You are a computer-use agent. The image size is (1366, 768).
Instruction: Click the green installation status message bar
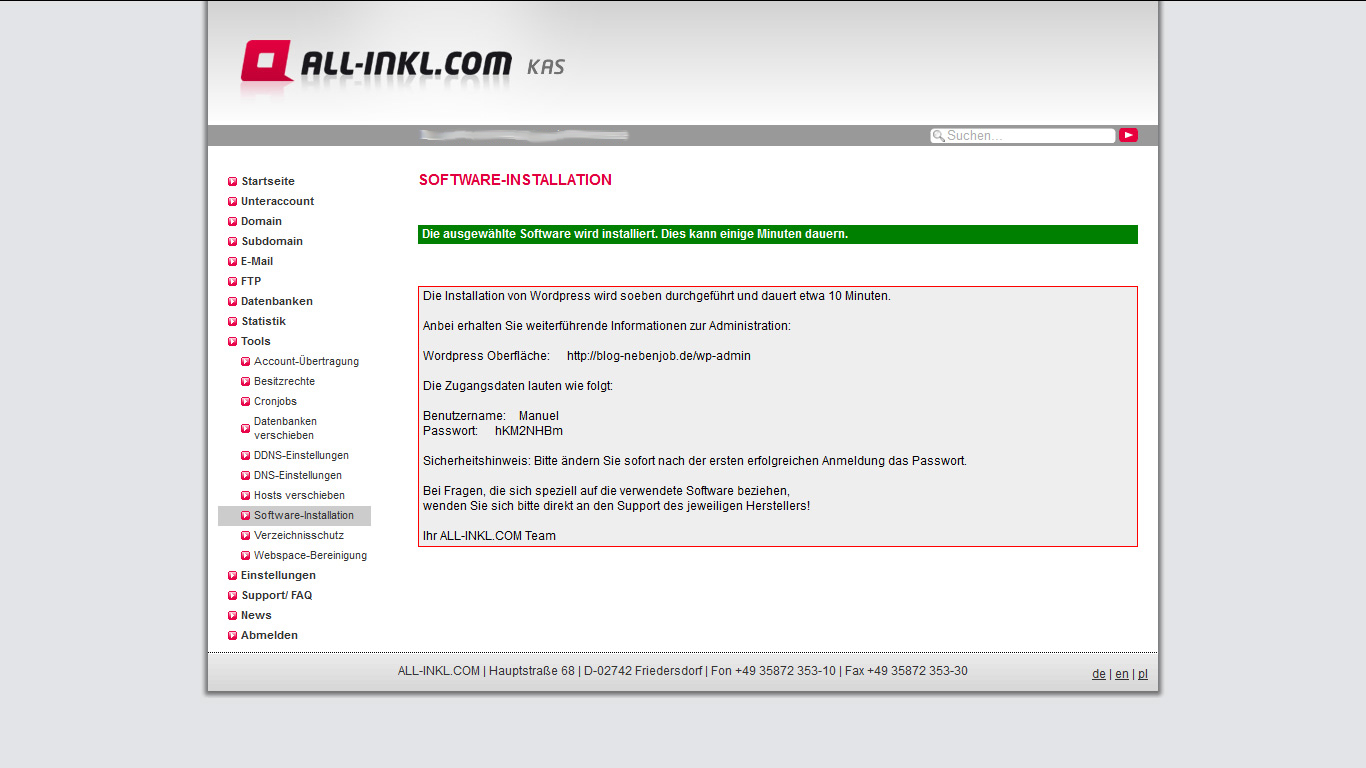coord(778,234)
